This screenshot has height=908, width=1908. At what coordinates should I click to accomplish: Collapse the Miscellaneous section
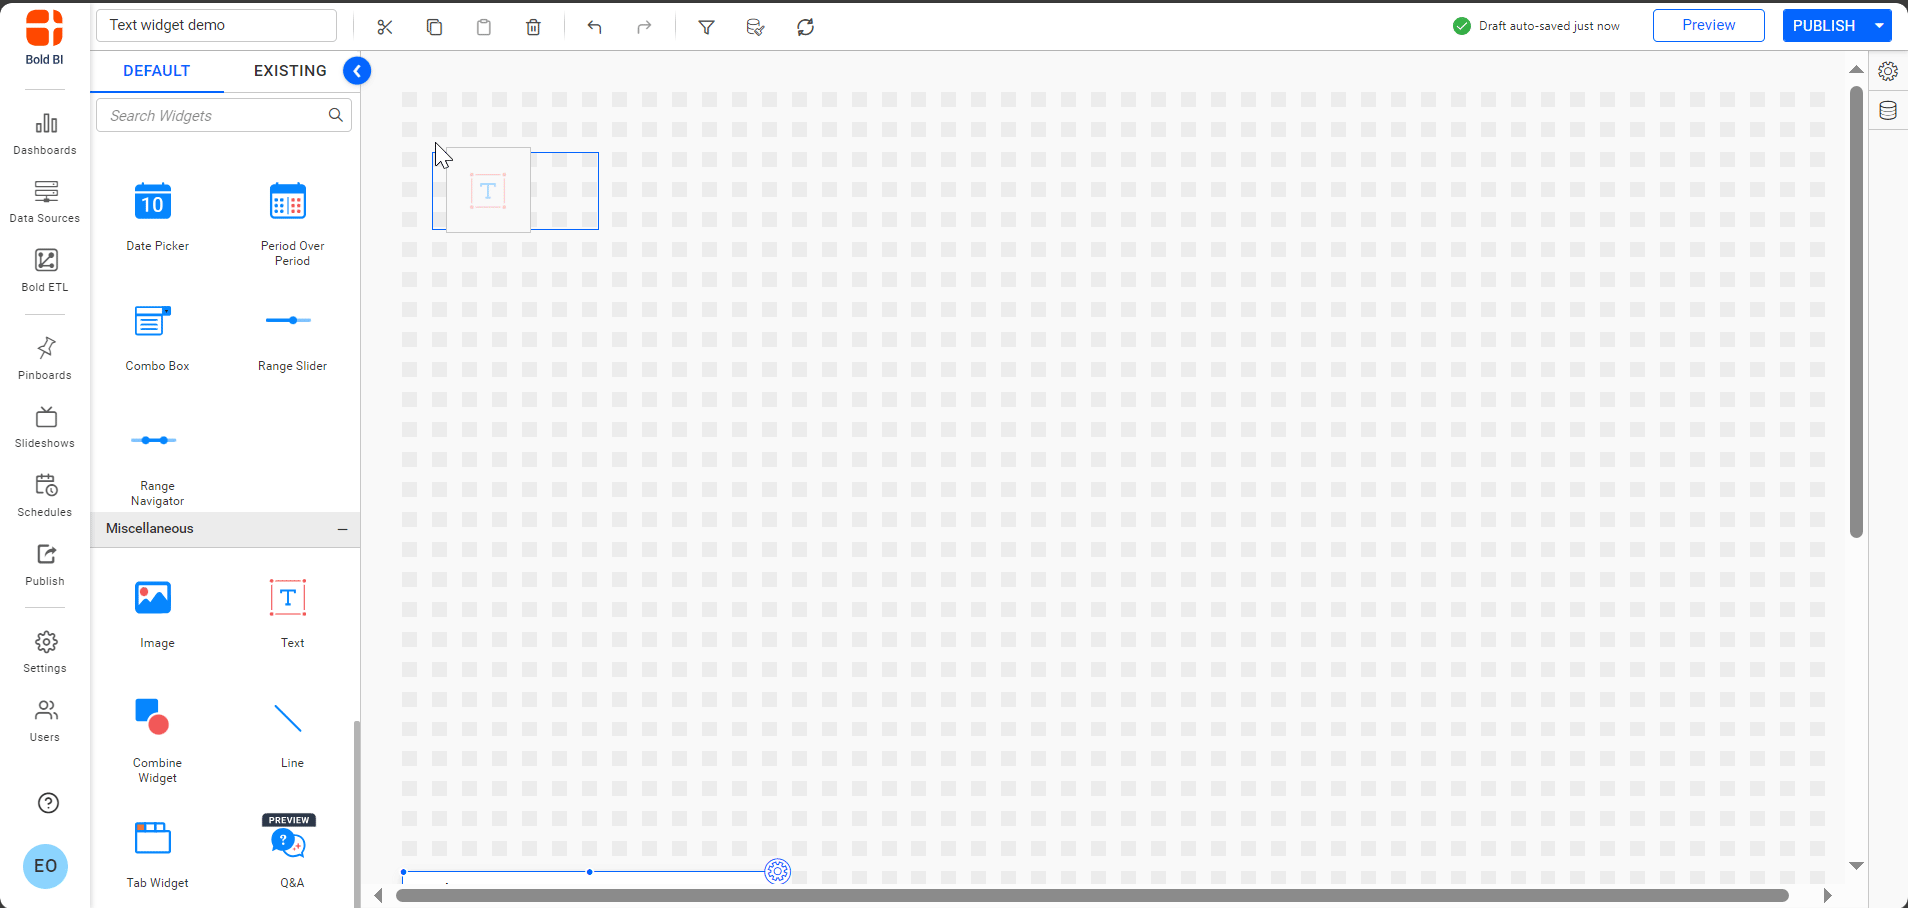342,529
